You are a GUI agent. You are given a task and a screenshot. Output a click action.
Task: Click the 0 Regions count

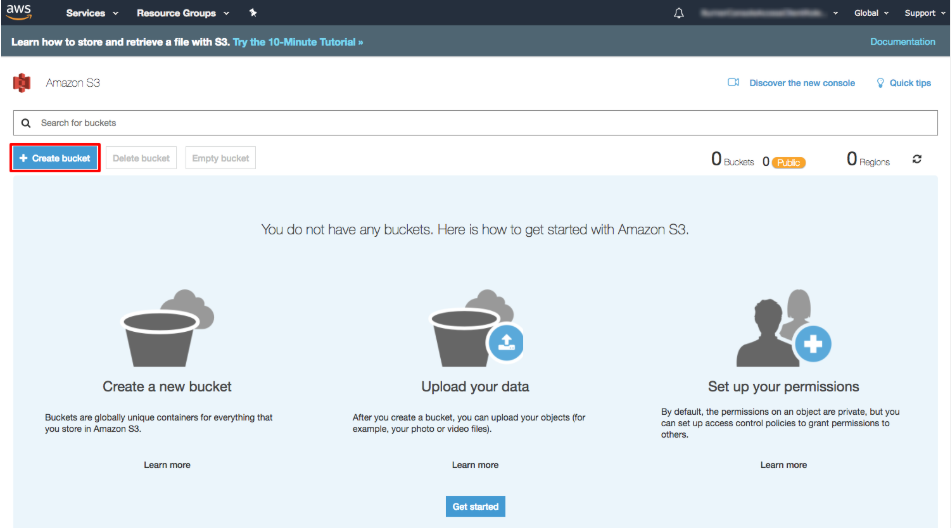coord(868,159)
